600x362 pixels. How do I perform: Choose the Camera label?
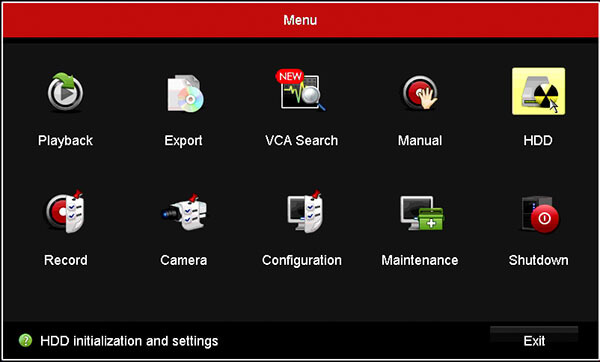pos(184,260)
